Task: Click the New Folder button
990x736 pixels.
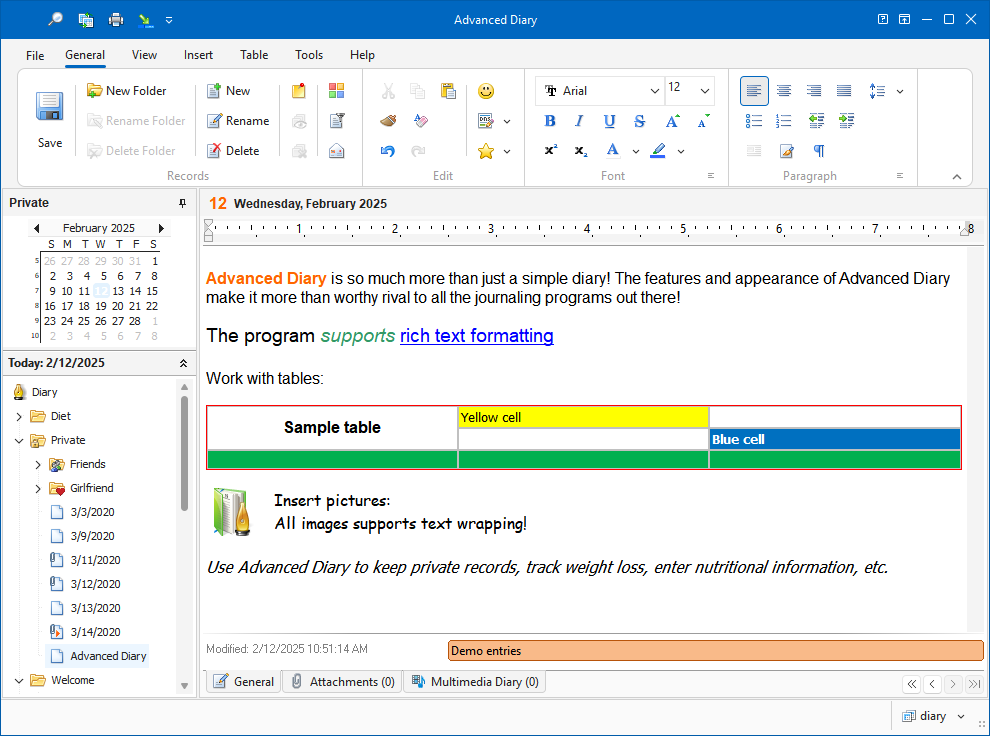Action: 127,91
